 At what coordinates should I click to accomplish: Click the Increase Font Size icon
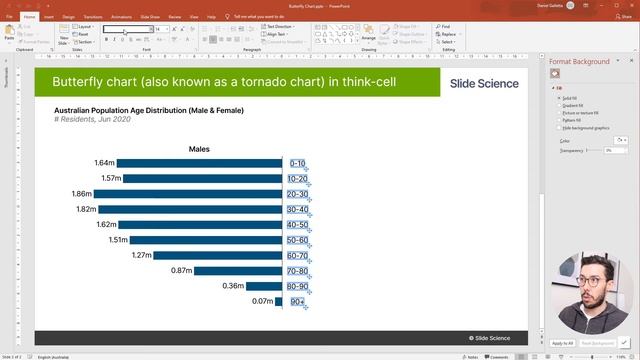(174, 29)
